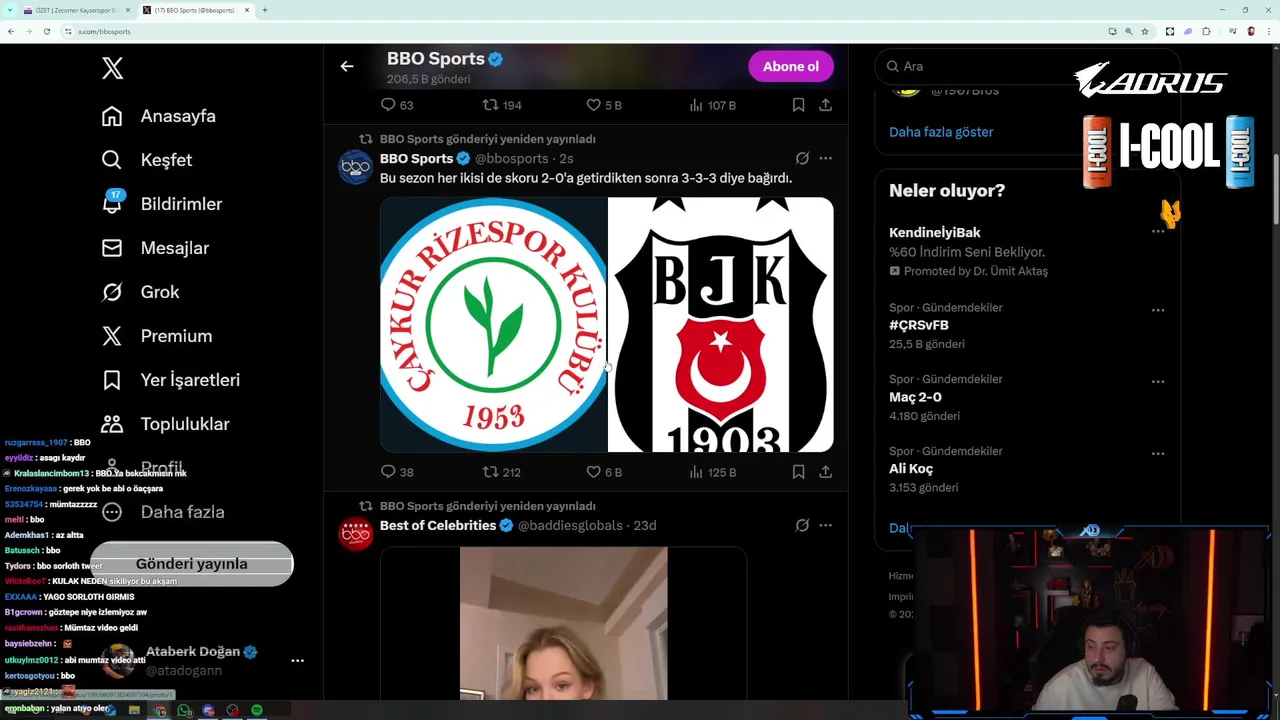Share the Rizespor Beşiktaş post

point(825,472)
